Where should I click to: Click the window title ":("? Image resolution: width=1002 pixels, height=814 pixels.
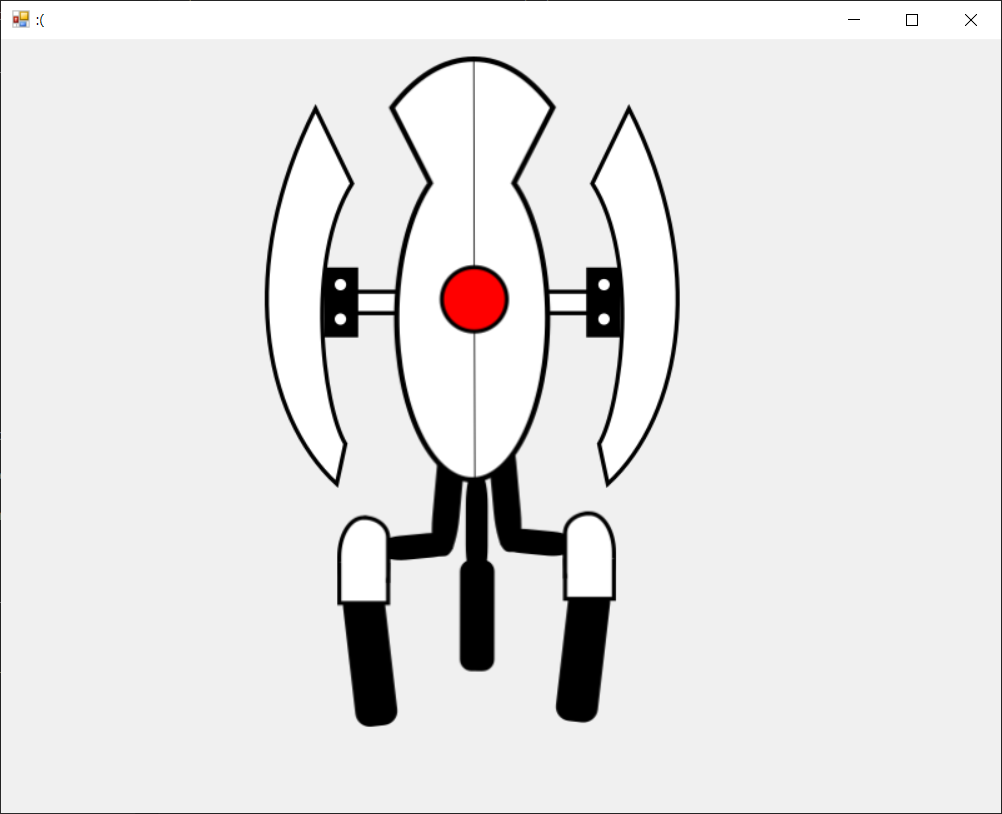pyautogui.click(x=40, y=20)
